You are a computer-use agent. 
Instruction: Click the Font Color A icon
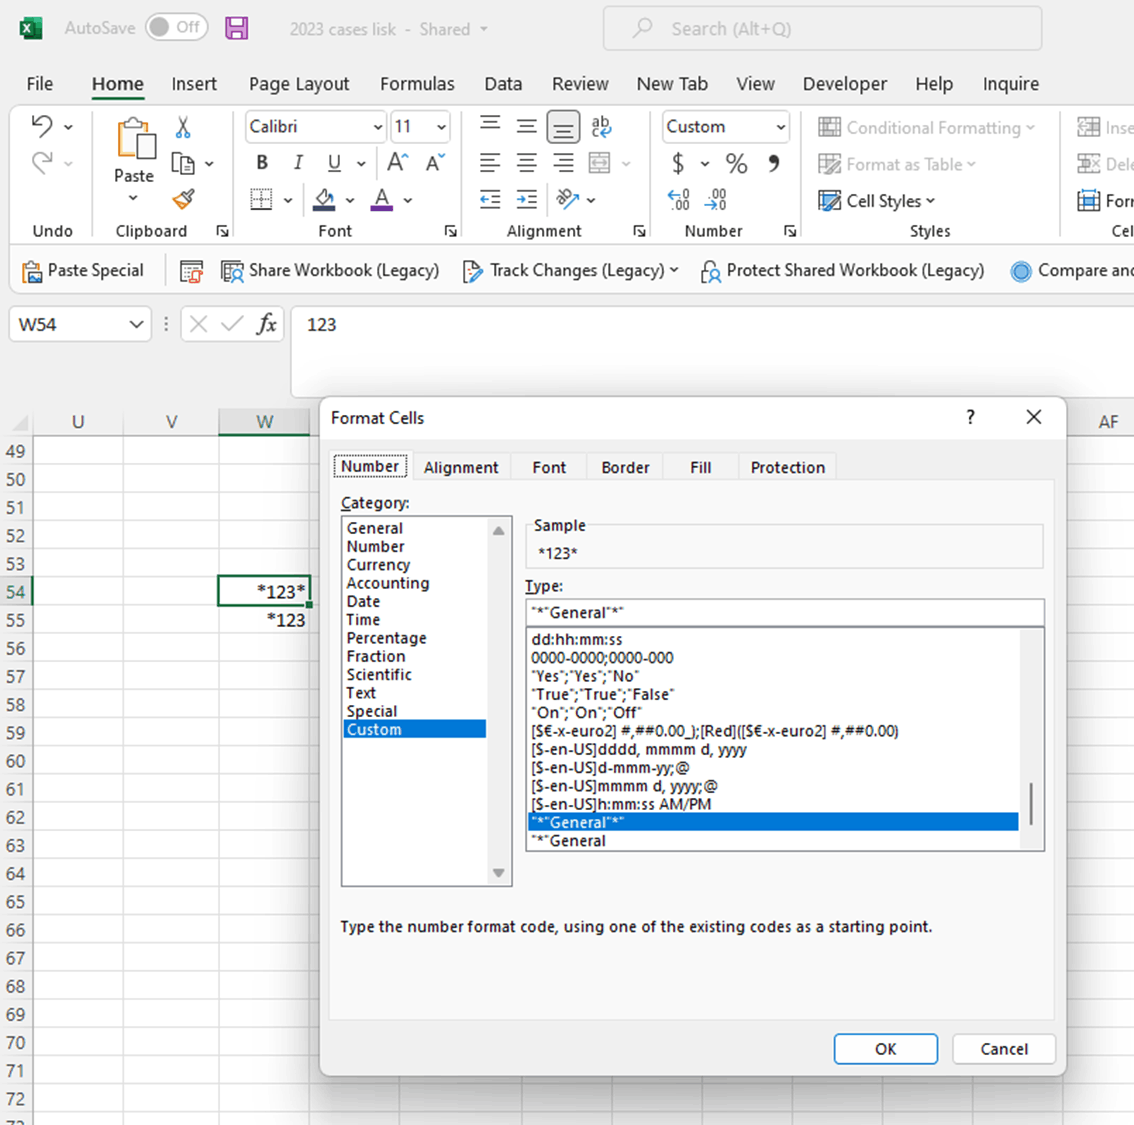coord(382,200)
